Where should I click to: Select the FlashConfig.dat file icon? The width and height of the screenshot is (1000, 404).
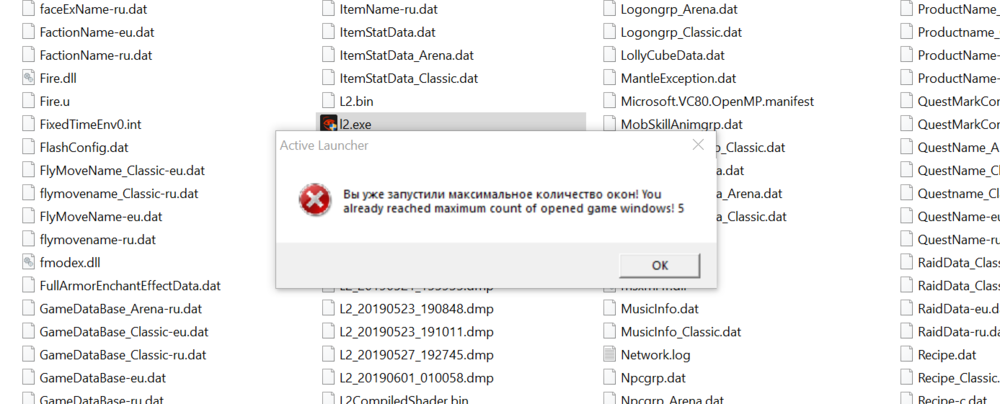coord(29,147)
